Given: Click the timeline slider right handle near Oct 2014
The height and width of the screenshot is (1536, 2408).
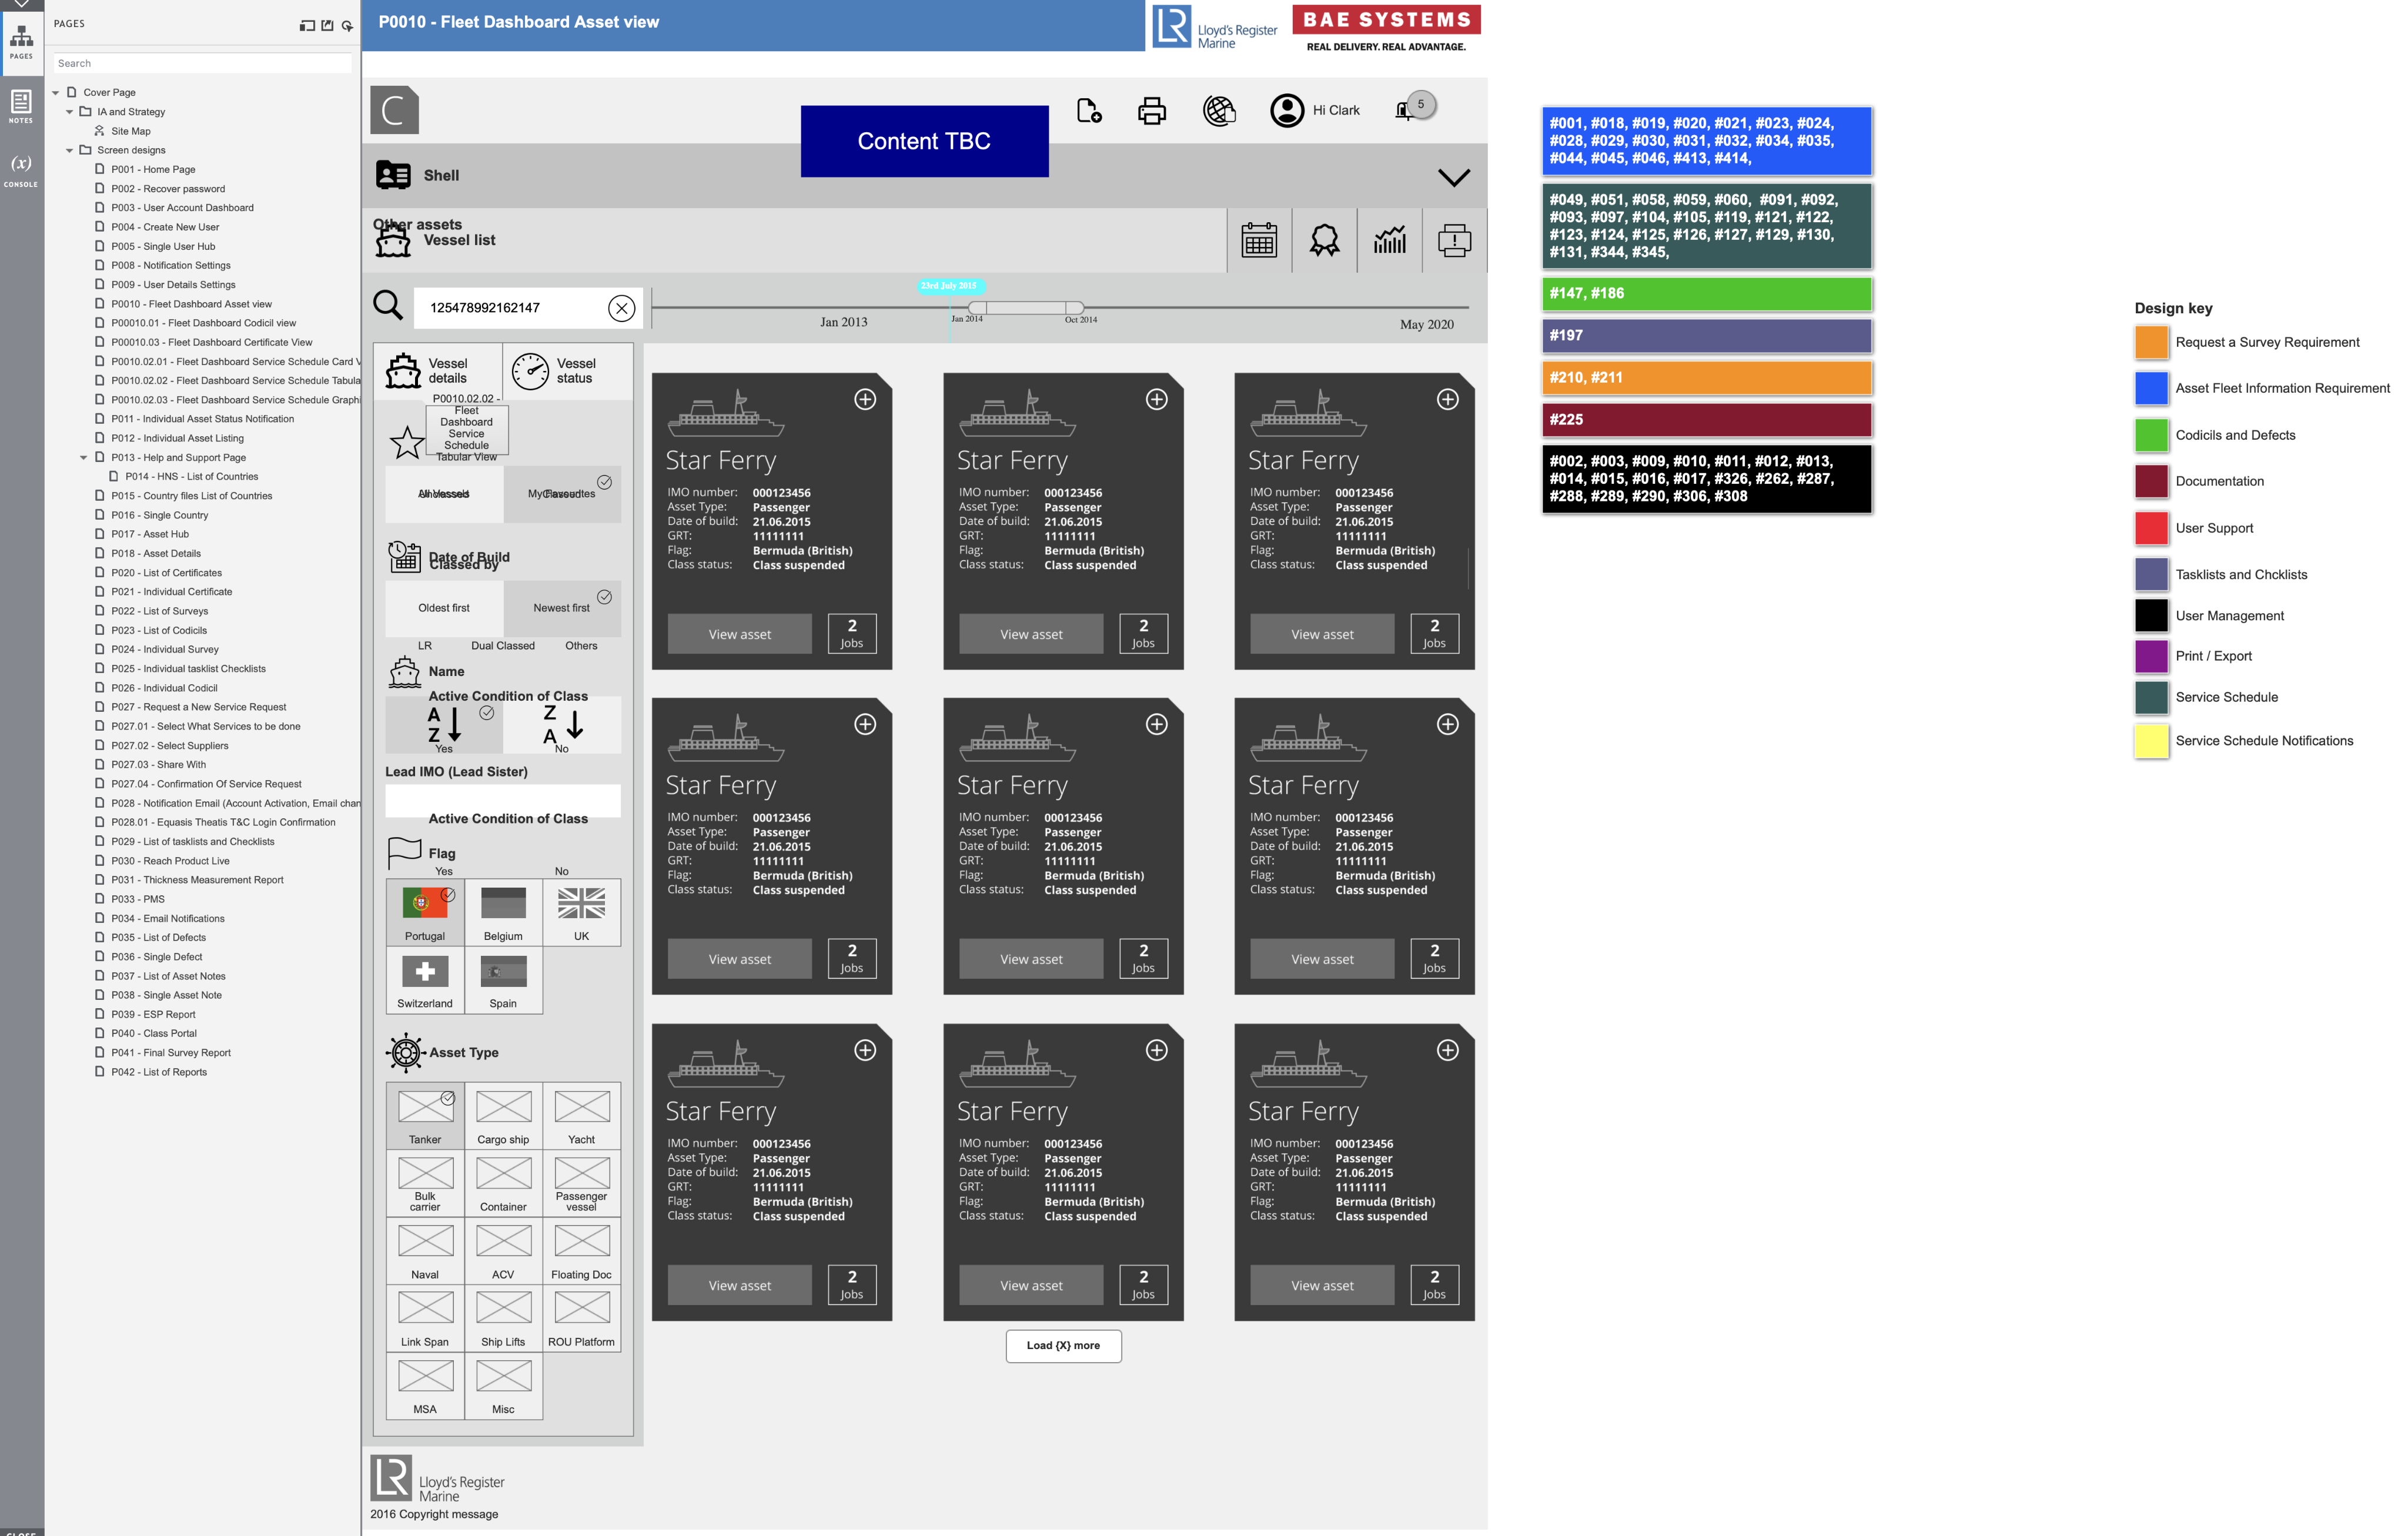Looking at the screenshot, I should coord(1074,308).
